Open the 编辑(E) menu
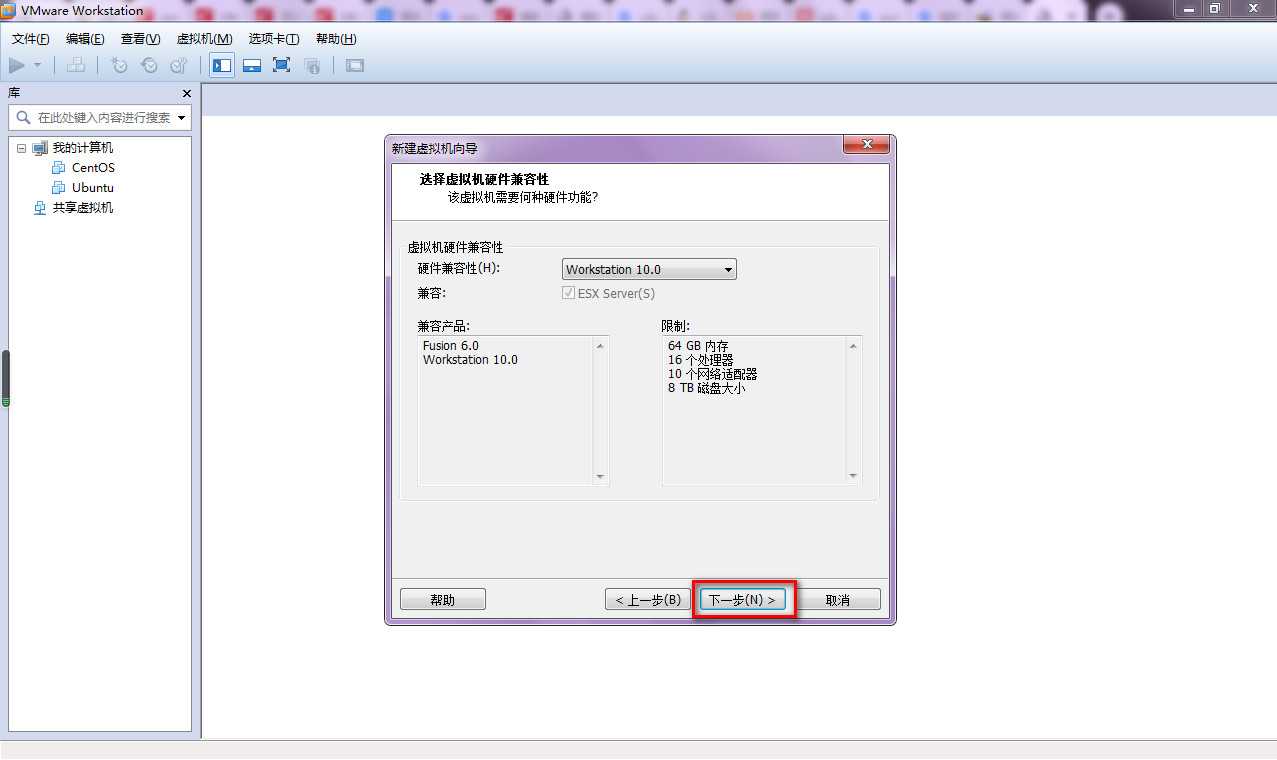Viewport: 1277px width, 760px height. (85, 39)
